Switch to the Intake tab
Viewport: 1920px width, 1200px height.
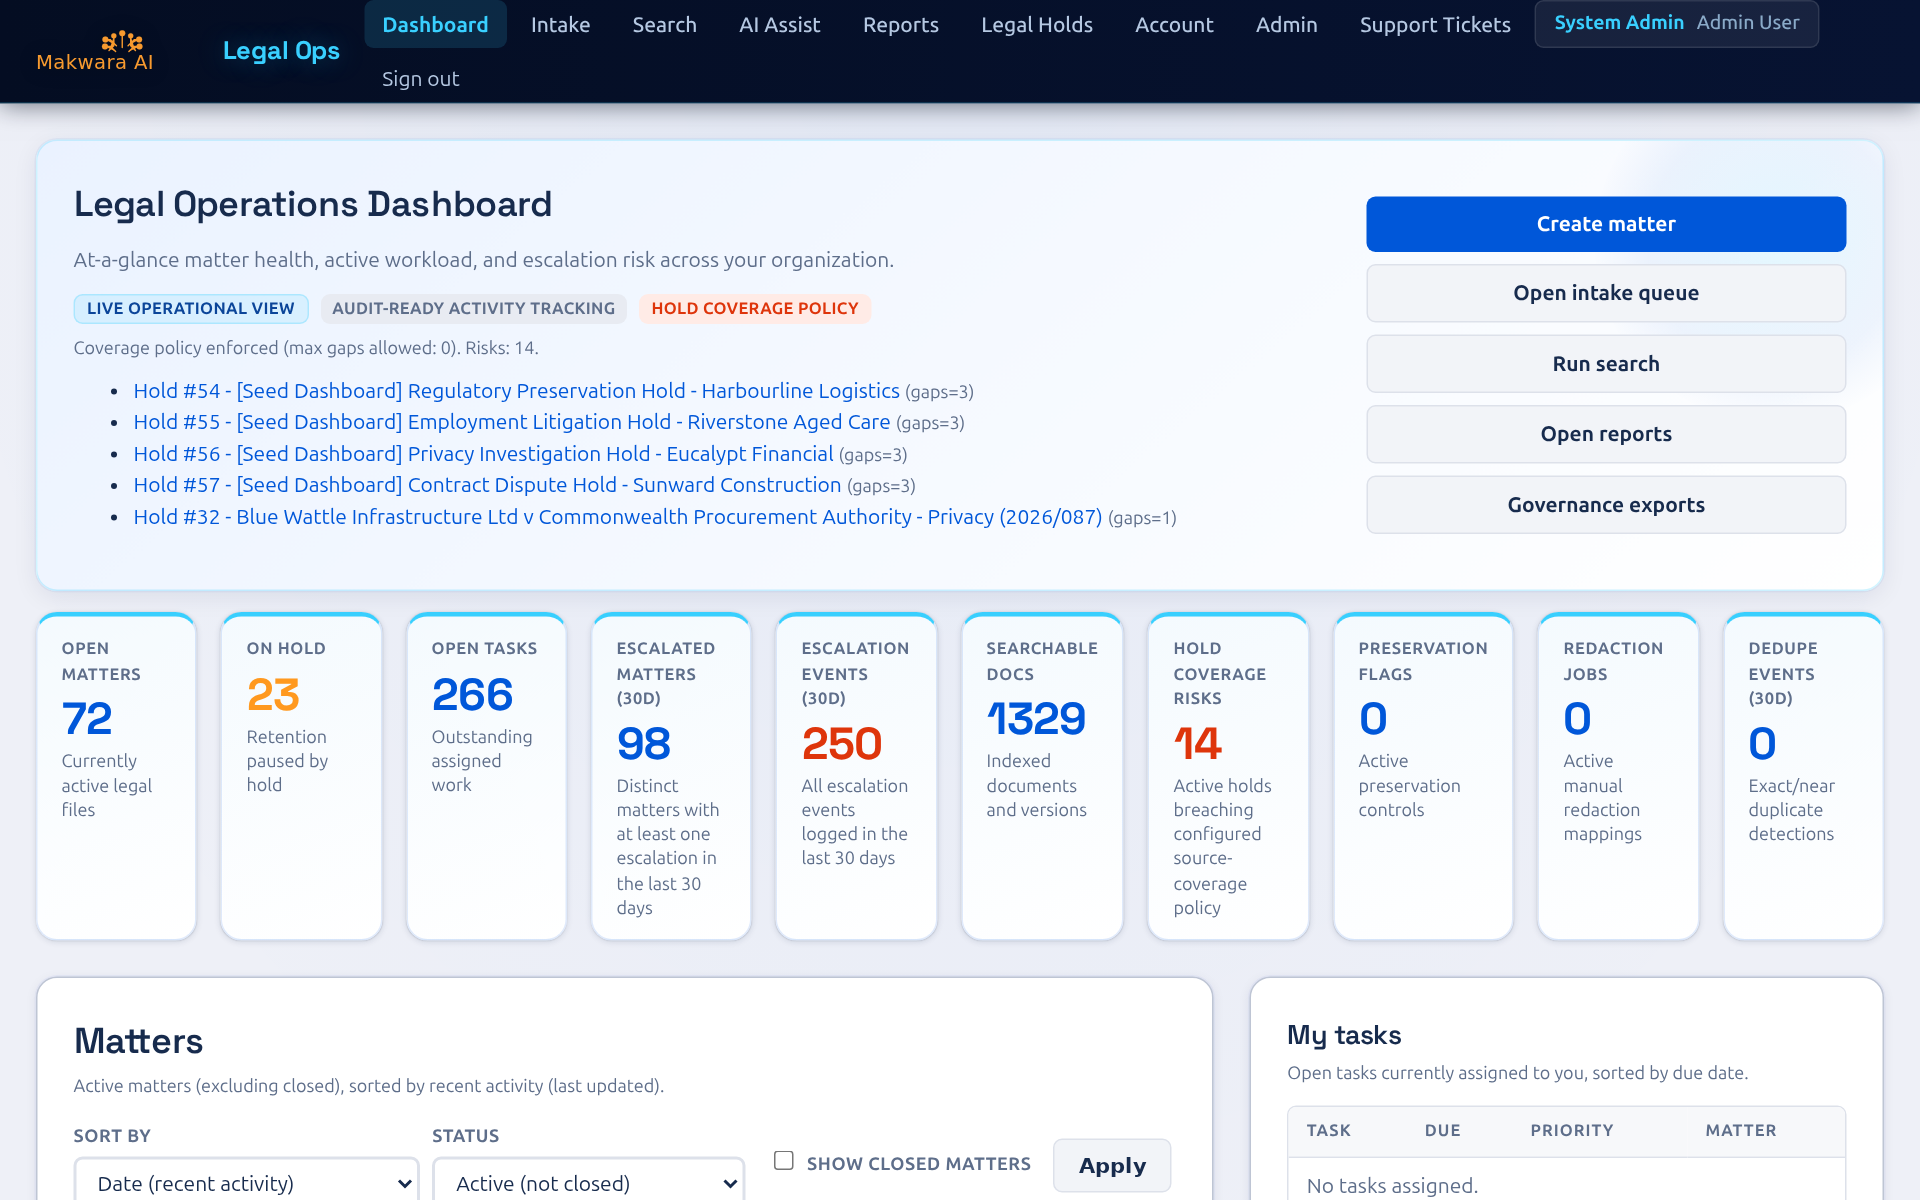point(560,24)
